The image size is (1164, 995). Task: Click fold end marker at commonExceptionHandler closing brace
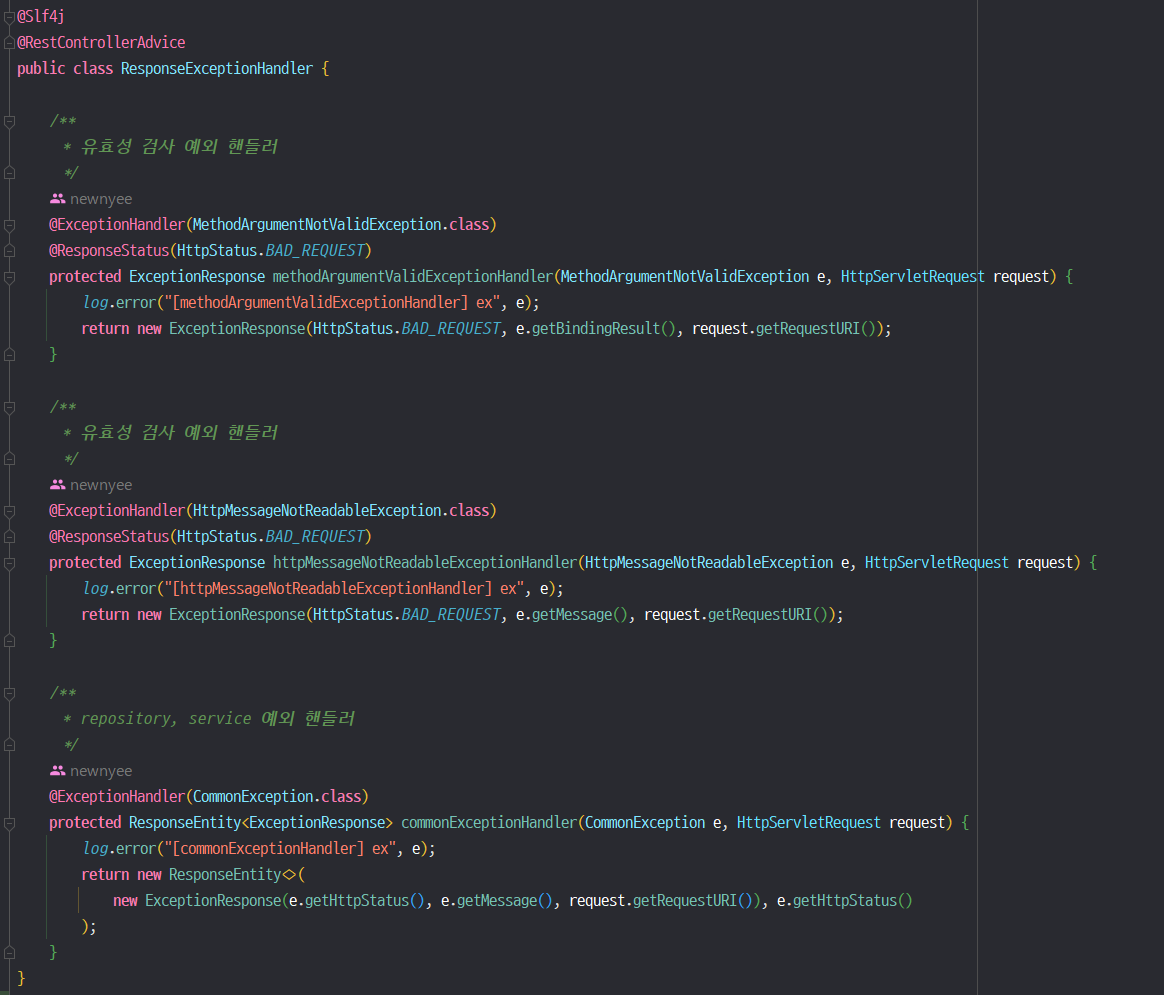coord(9,952)
